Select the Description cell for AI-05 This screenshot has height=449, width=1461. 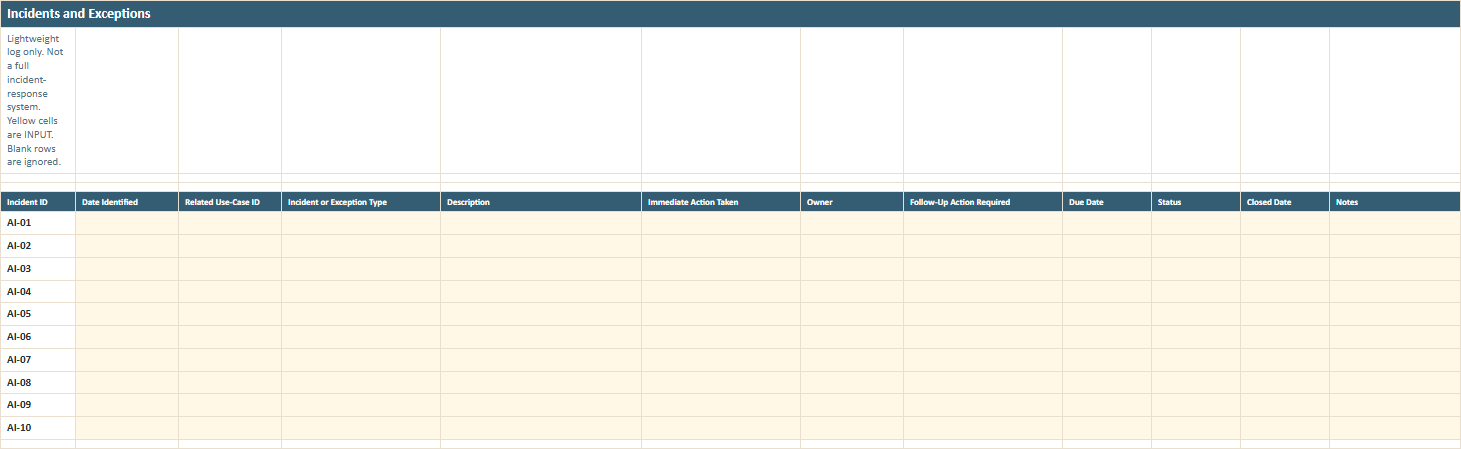click(x=541, y=314)
